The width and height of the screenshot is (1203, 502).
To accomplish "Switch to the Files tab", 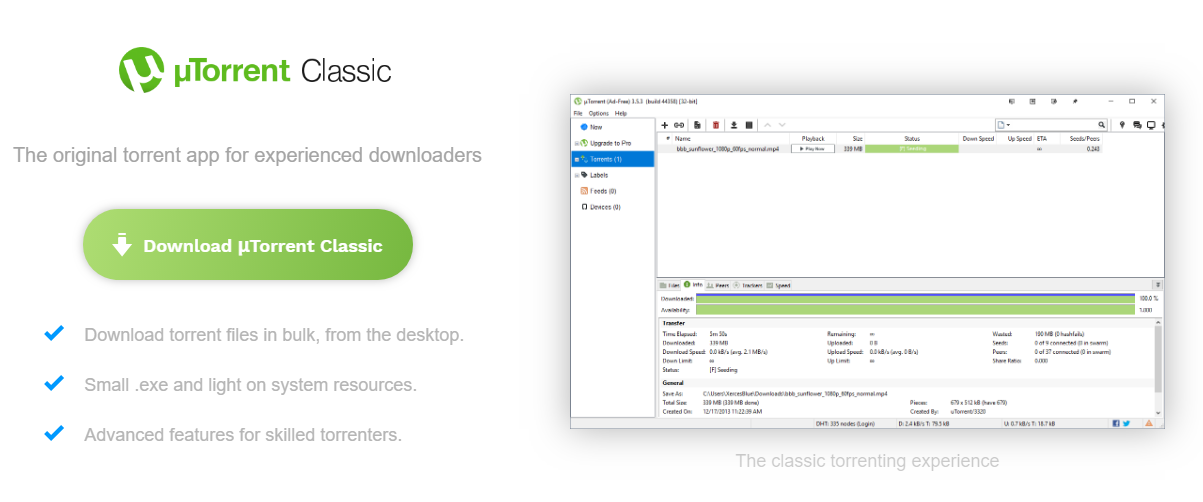I will pos(670,285).
